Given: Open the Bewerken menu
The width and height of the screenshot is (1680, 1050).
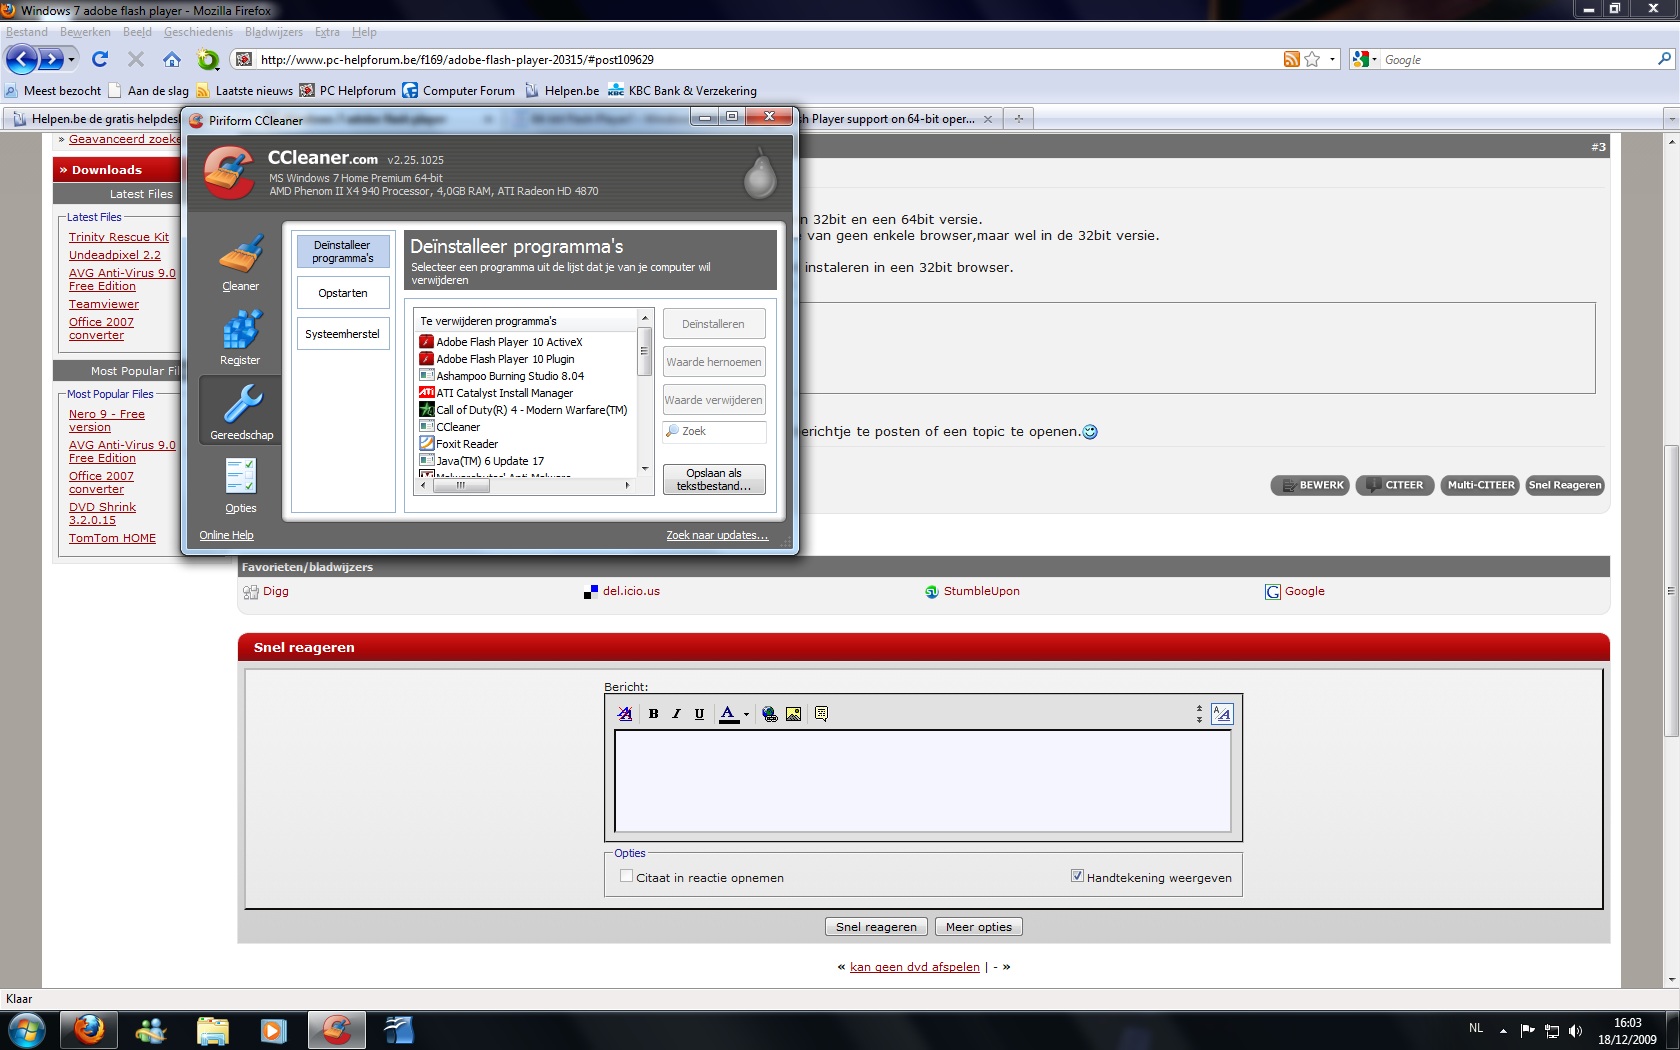Looking at the screenshot, I should pos(85,32).
